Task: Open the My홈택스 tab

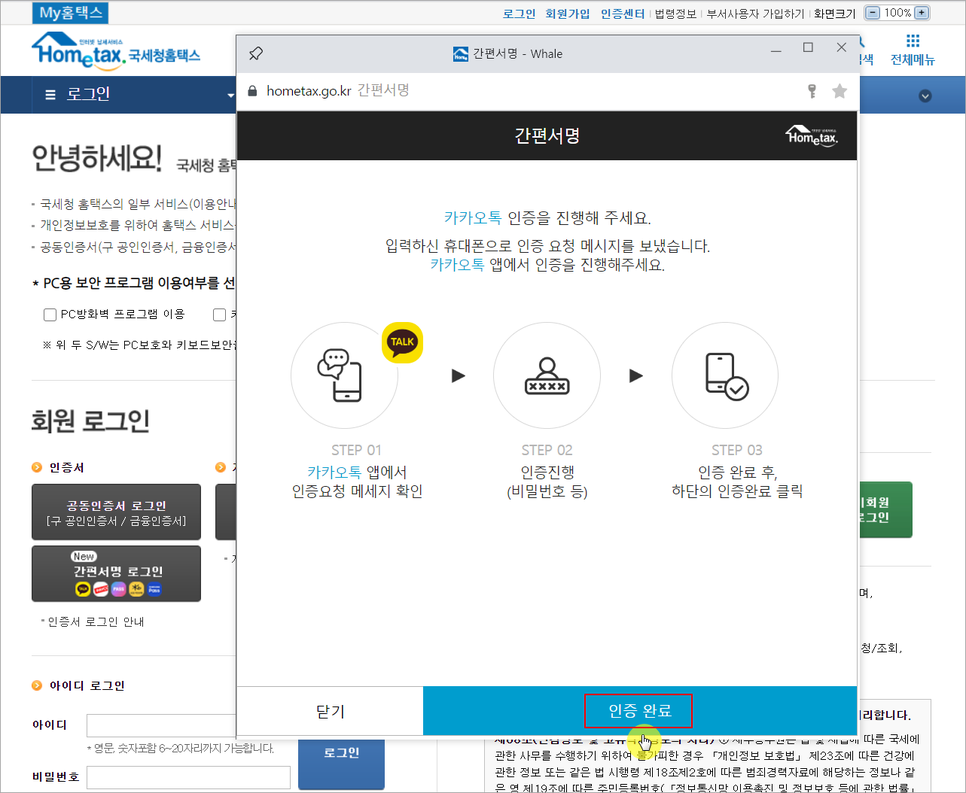Action: coord(70,13)
